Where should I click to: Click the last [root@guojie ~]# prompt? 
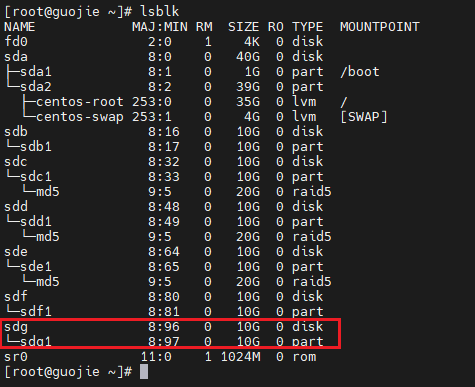point(68,372)
